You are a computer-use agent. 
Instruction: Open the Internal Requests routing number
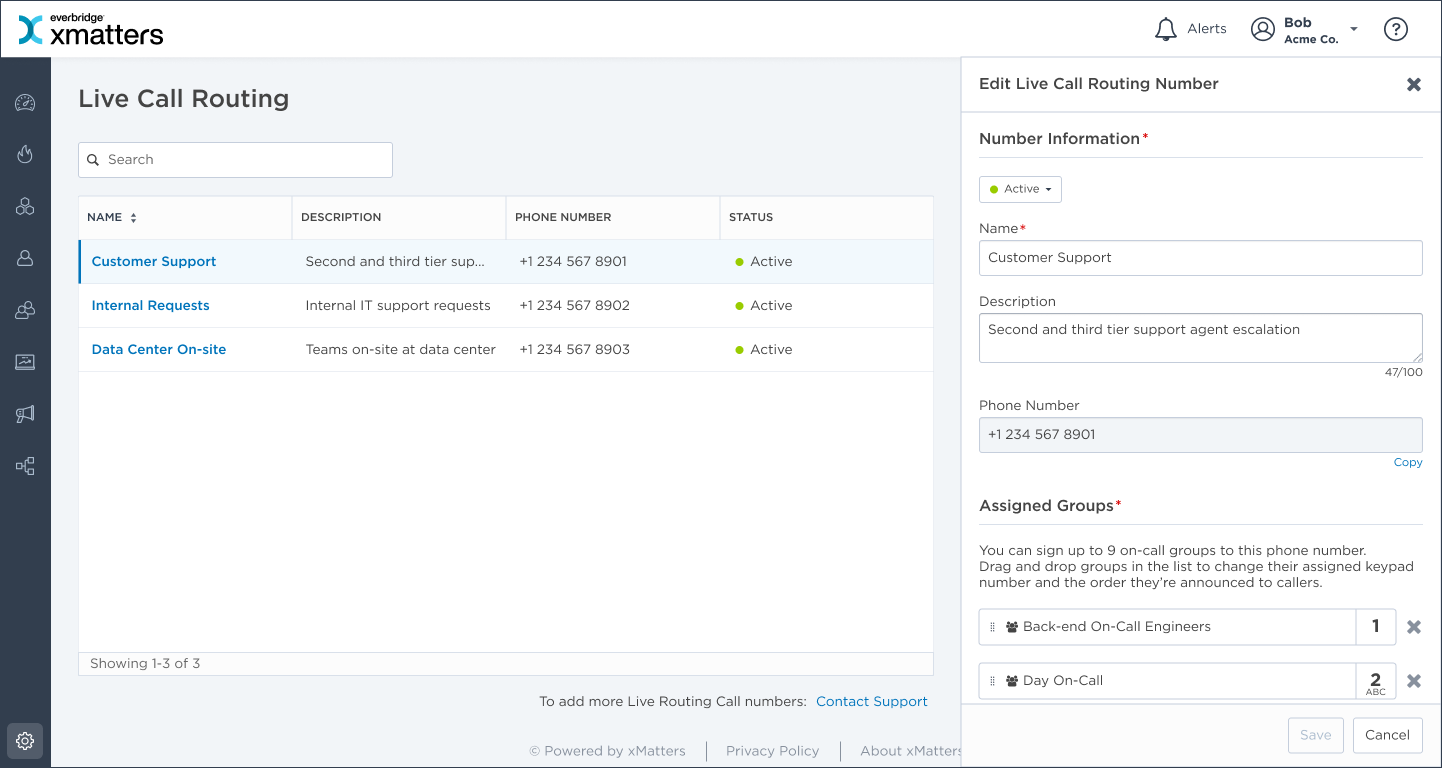[x=151, y=305]
